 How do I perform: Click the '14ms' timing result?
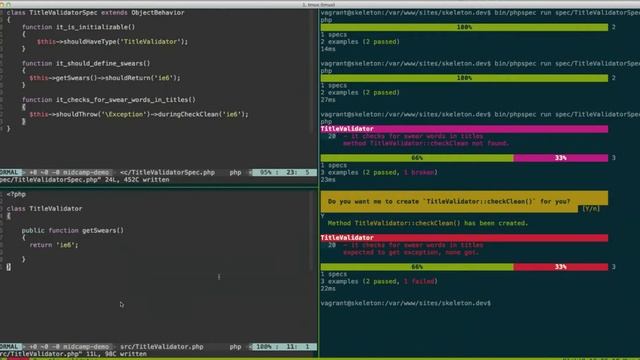pyautogui.click(x=328, y=49)
